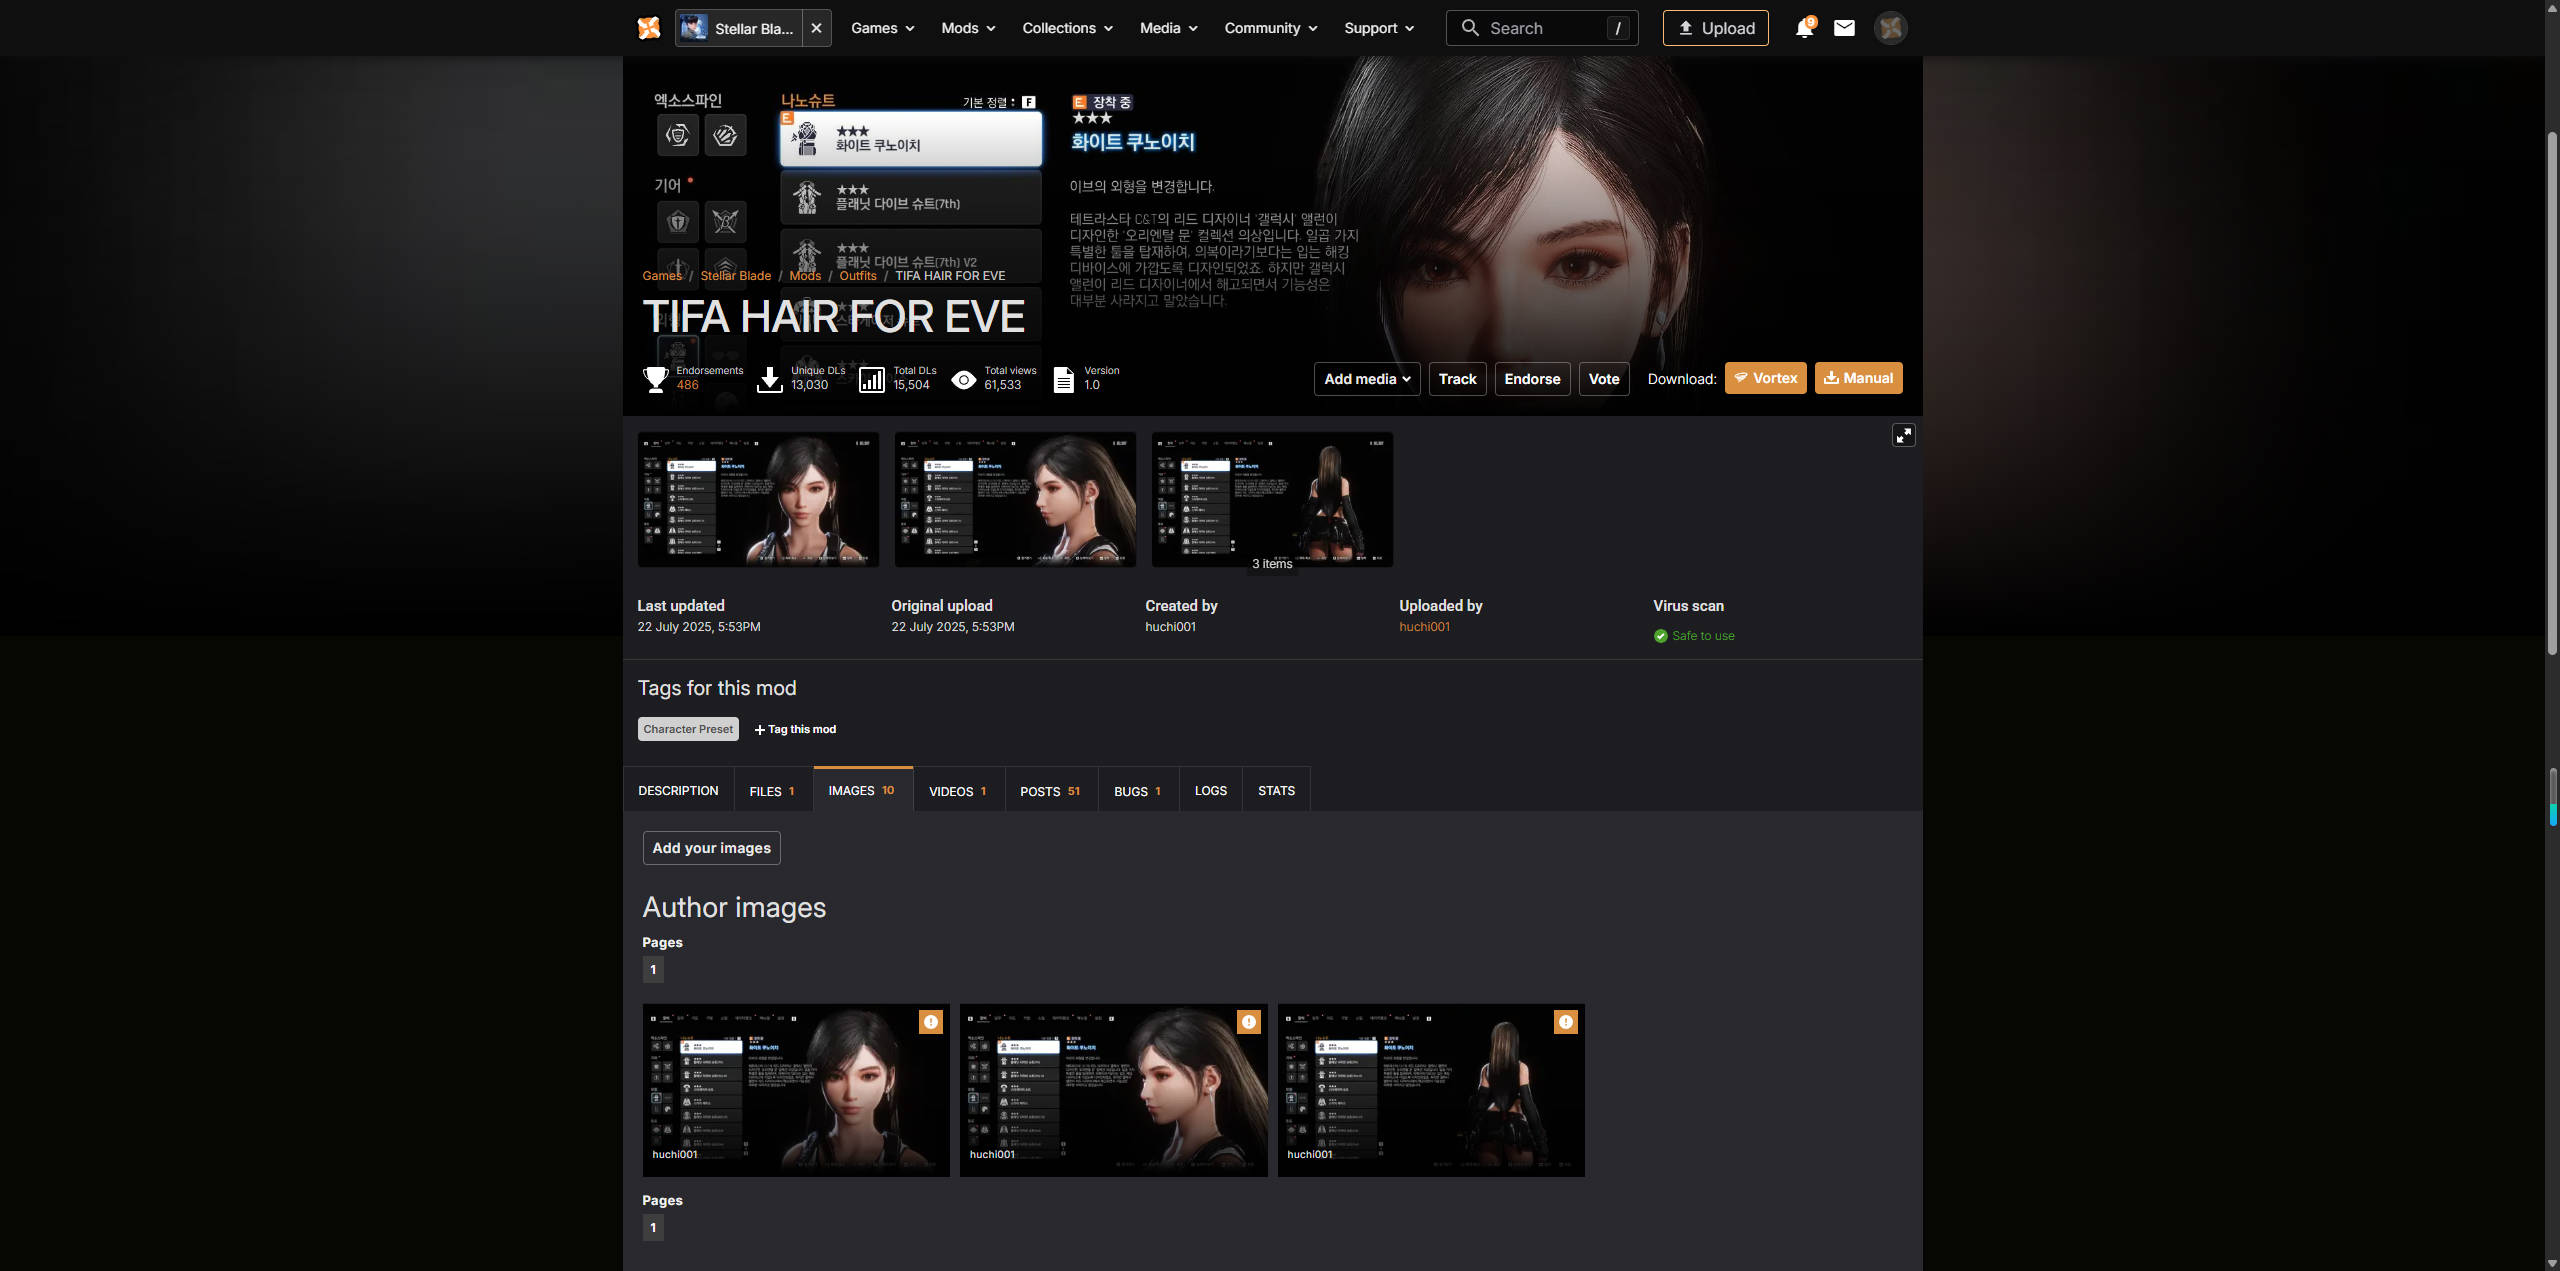Toggle Track for this mod
Image resolution: width=2560 pixels, height=1271 pixels.
point(1457,379)
